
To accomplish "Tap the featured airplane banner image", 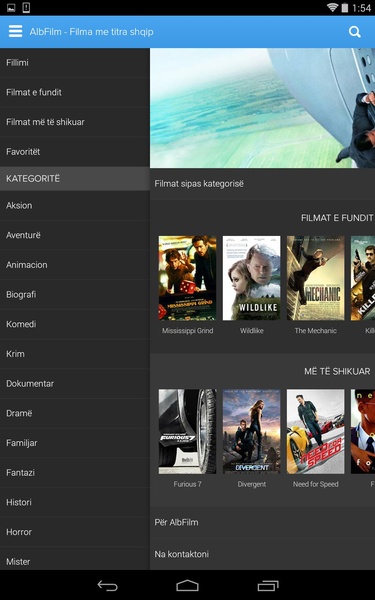I will click(x=262, y=108).
